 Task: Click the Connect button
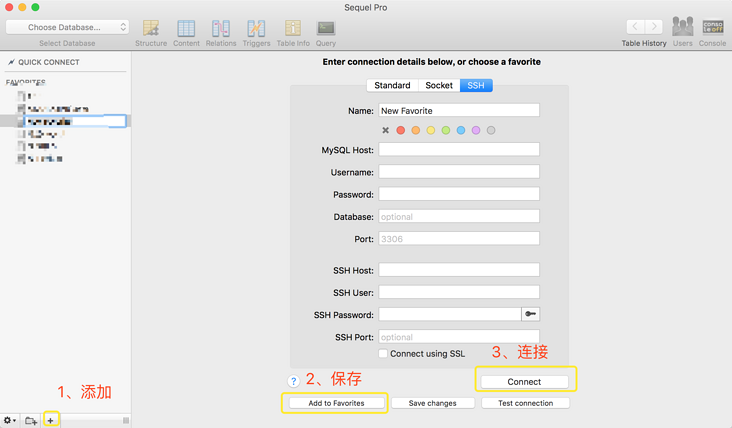tap(524, 382)
